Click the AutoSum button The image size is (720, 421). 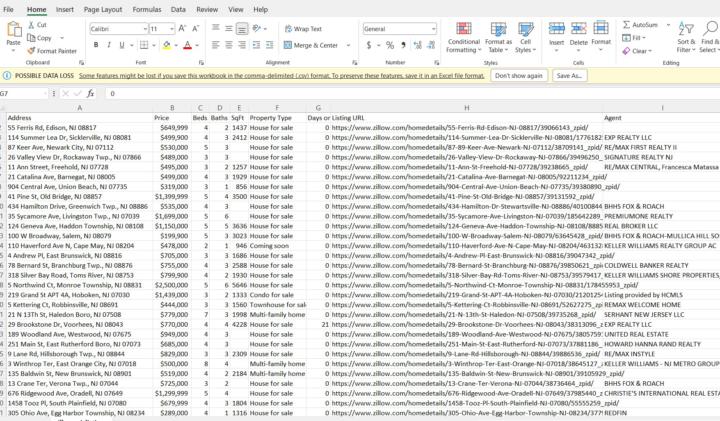tap(640, 25)
